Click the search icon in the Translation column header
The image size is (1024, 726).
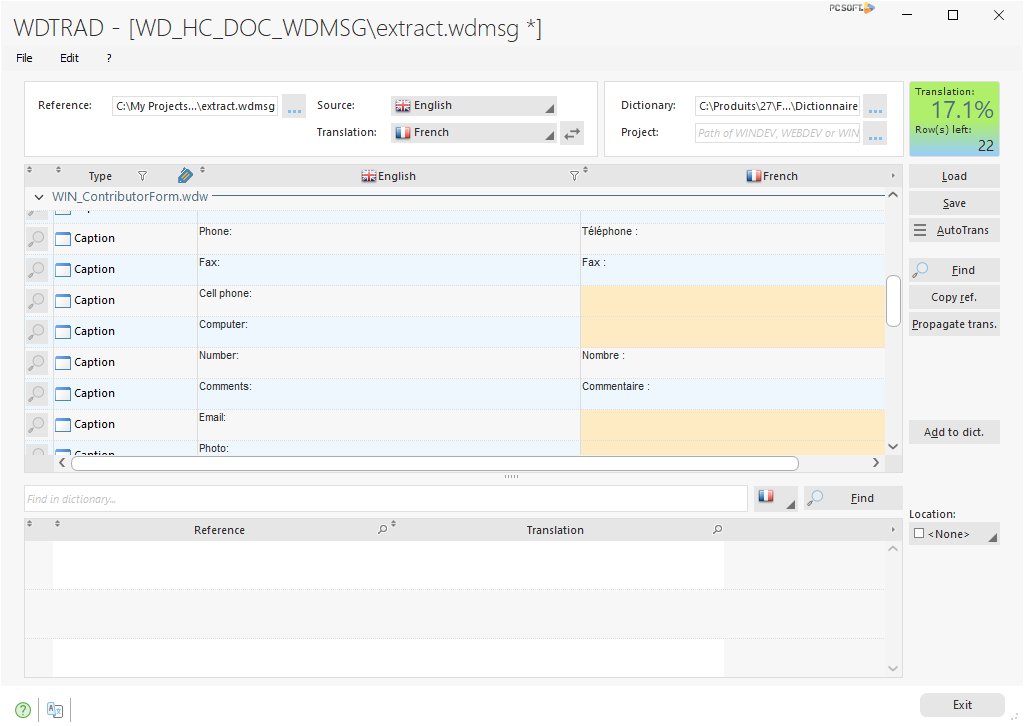tap(717, 529)
